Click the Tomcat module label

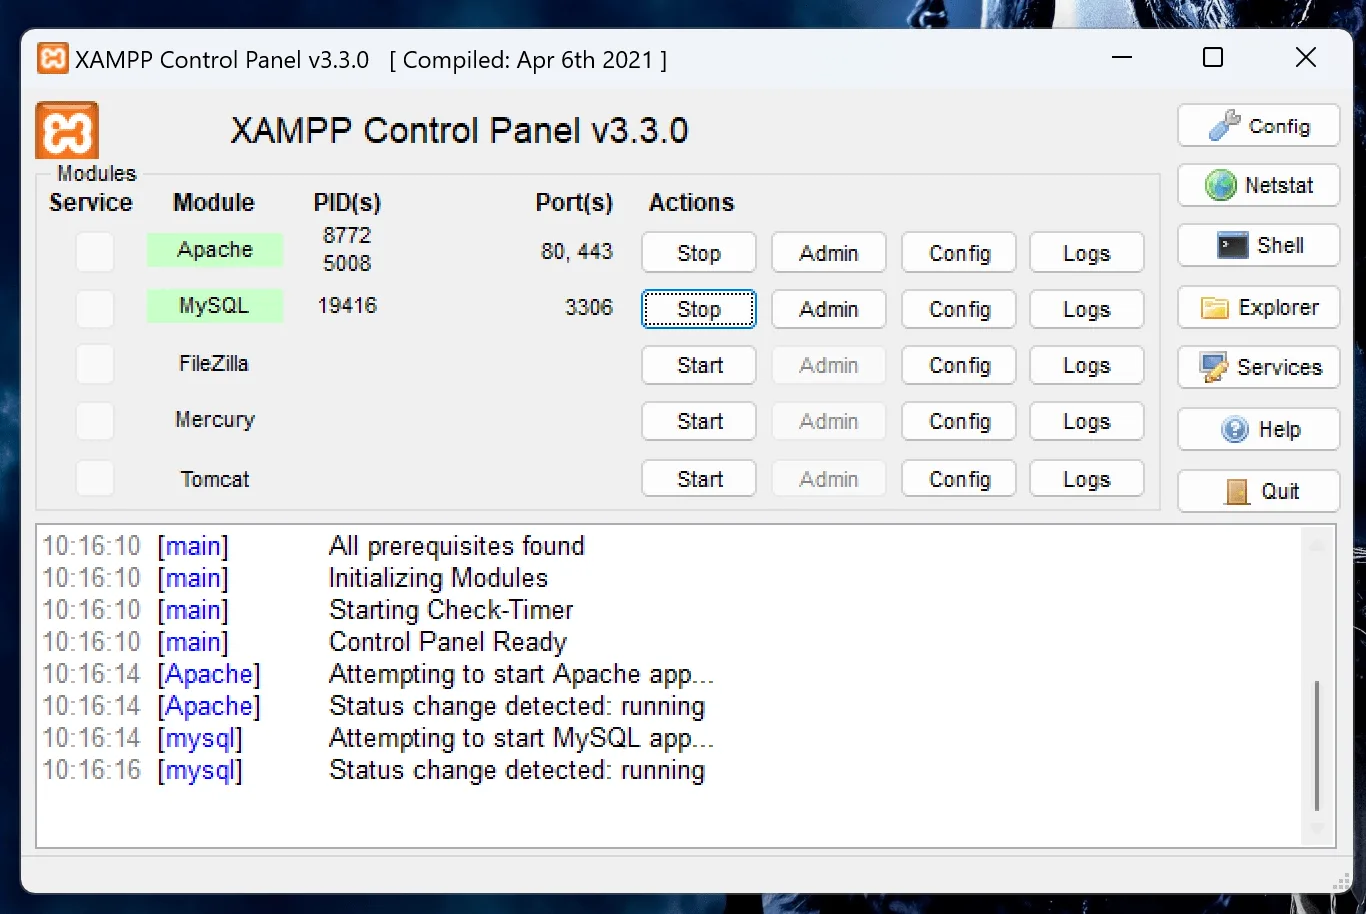click(215, 479)
